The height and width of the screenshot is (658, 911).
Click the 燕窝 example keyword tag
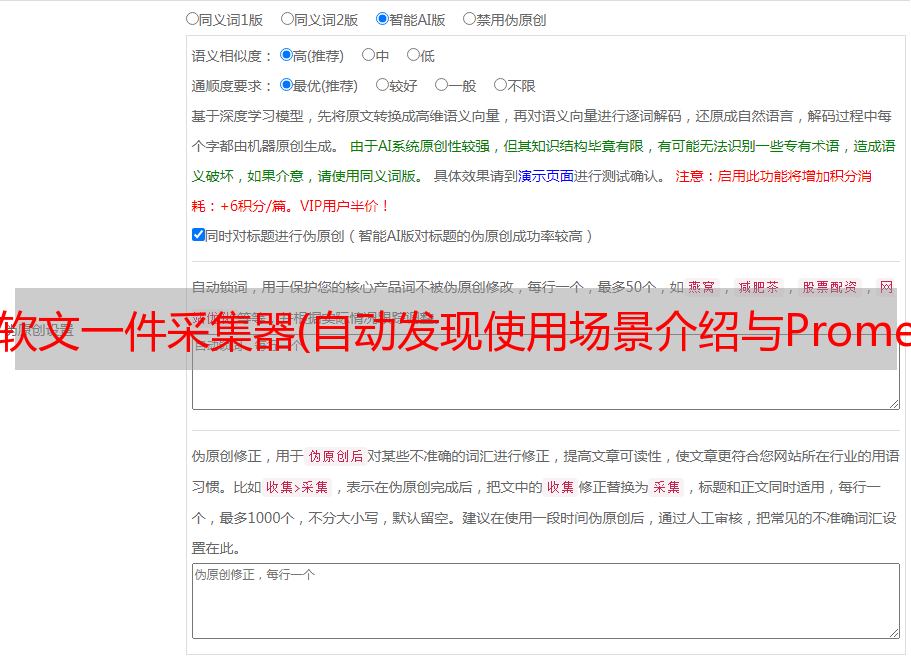pyautogui.click(x=701, y=287)
